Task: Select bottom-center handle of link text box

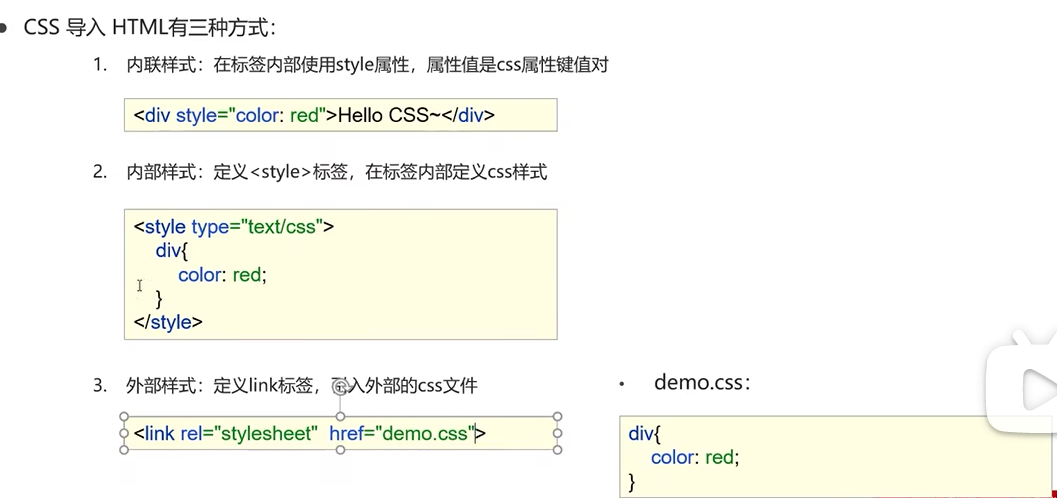Action: [x=340, y=449]
